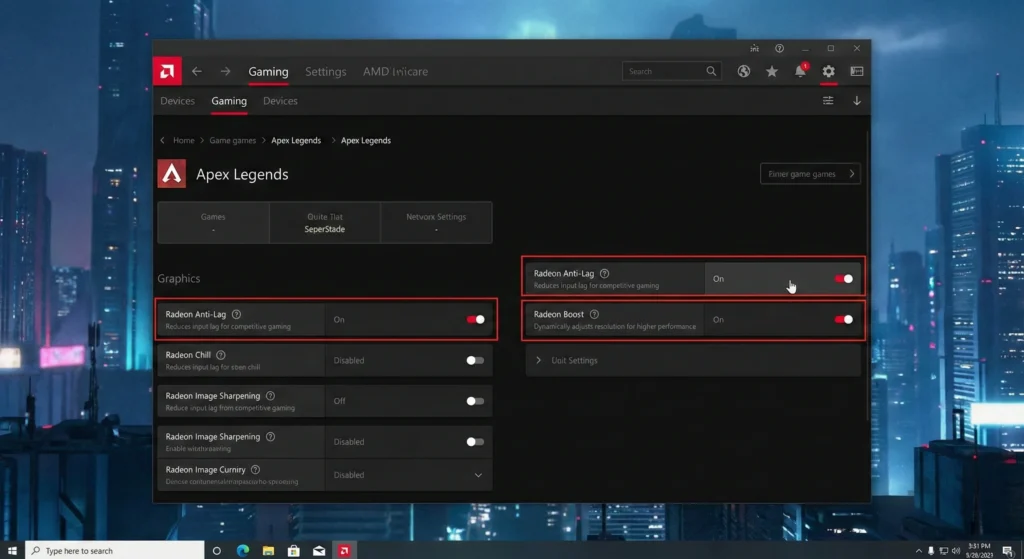Image resolution: width=1024 pixels, height=559 pixels.
Task: Open the Windows Start menu
Action: 12,551
